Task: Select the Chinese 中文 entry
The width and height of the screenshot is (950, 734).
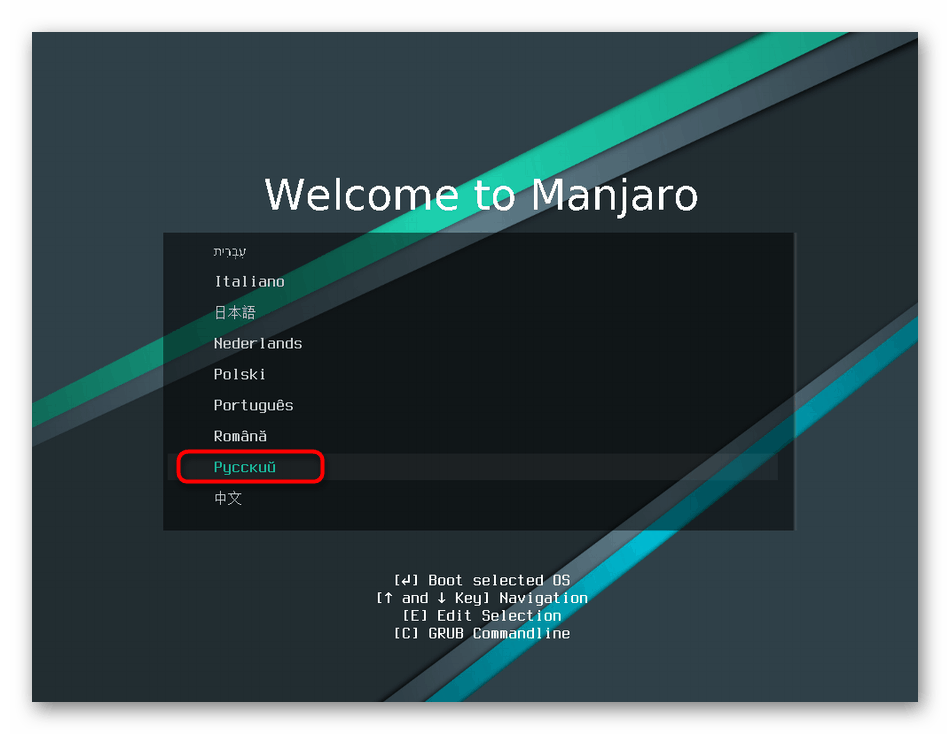Action: (x=228, y=498)
